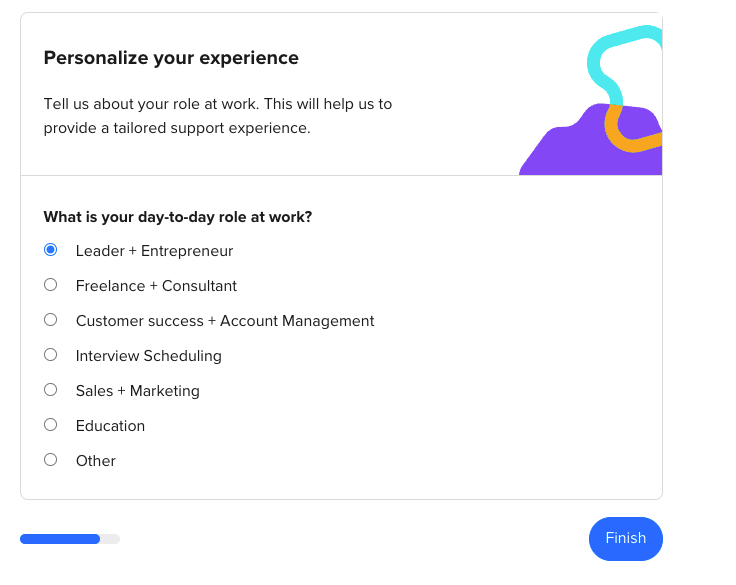Image resolution: width=736 pixels, height=585 pixels.
Task: Select the Sales + Marketing radio button
Action: point(50,390)
